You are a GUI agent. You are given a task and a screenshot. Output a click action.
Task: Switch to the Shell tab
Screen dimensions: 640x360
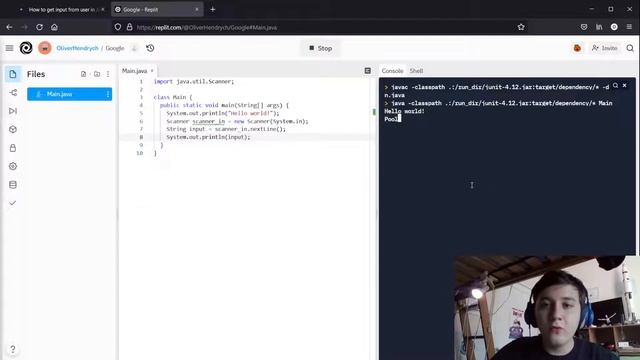tap(416, 71)
